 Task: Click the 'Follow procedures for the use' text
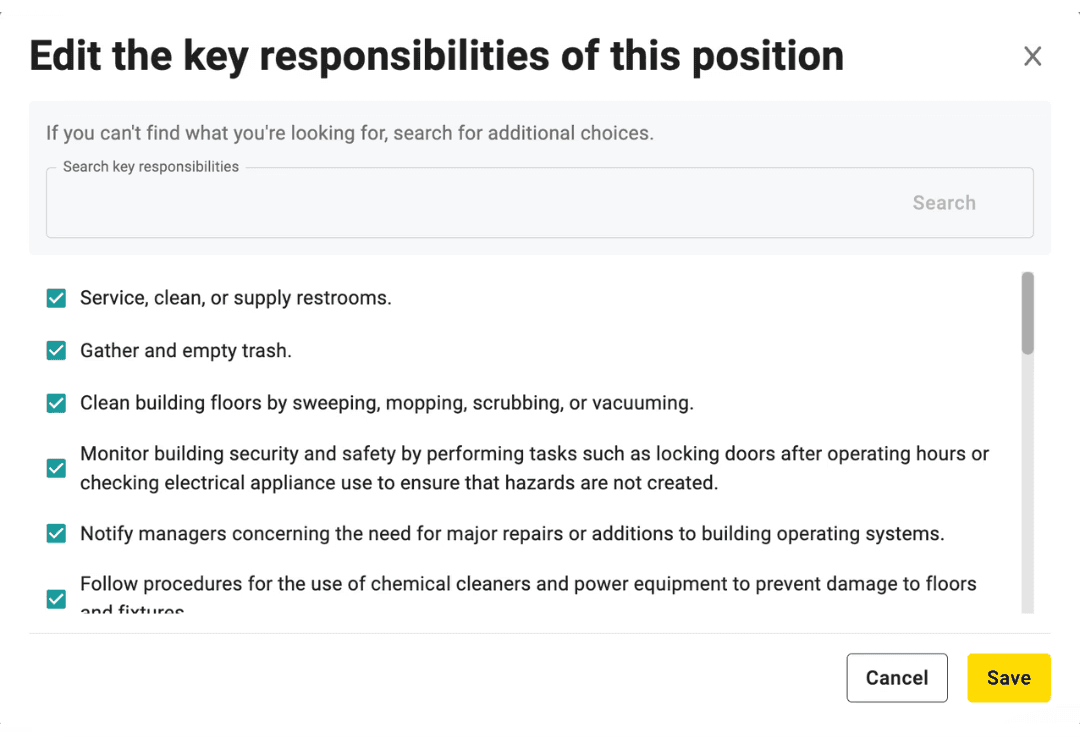click(x=528, y=596)
